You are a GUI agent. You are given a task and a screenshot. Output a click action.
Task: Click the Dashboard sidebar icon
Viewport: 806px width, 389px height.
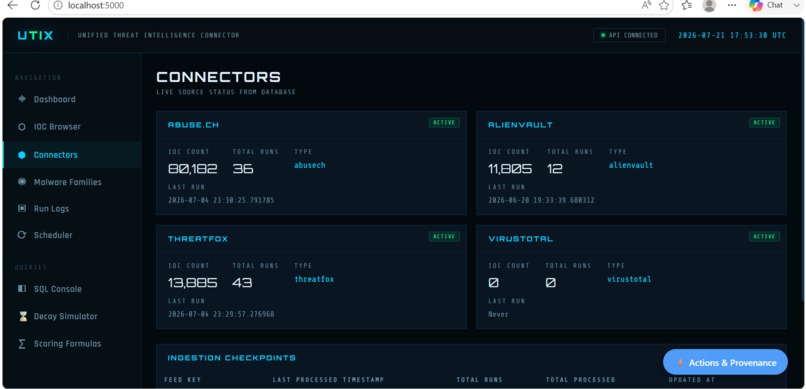pyautogui.click(x=22, y=99)
